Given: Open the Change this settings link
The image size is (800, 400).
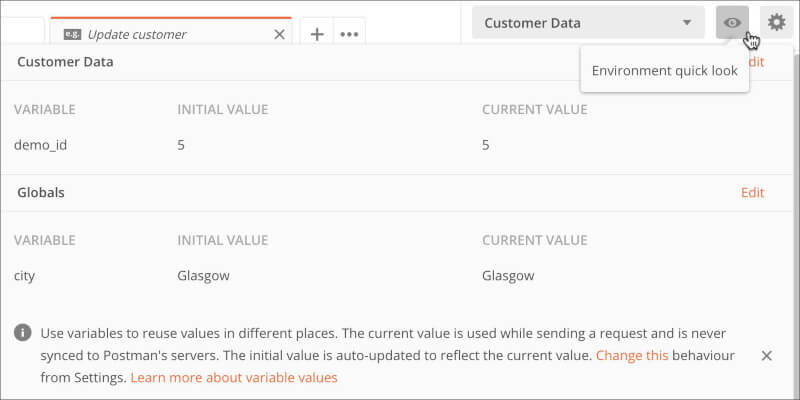Looking at the screenshot, I should point(632,355).
